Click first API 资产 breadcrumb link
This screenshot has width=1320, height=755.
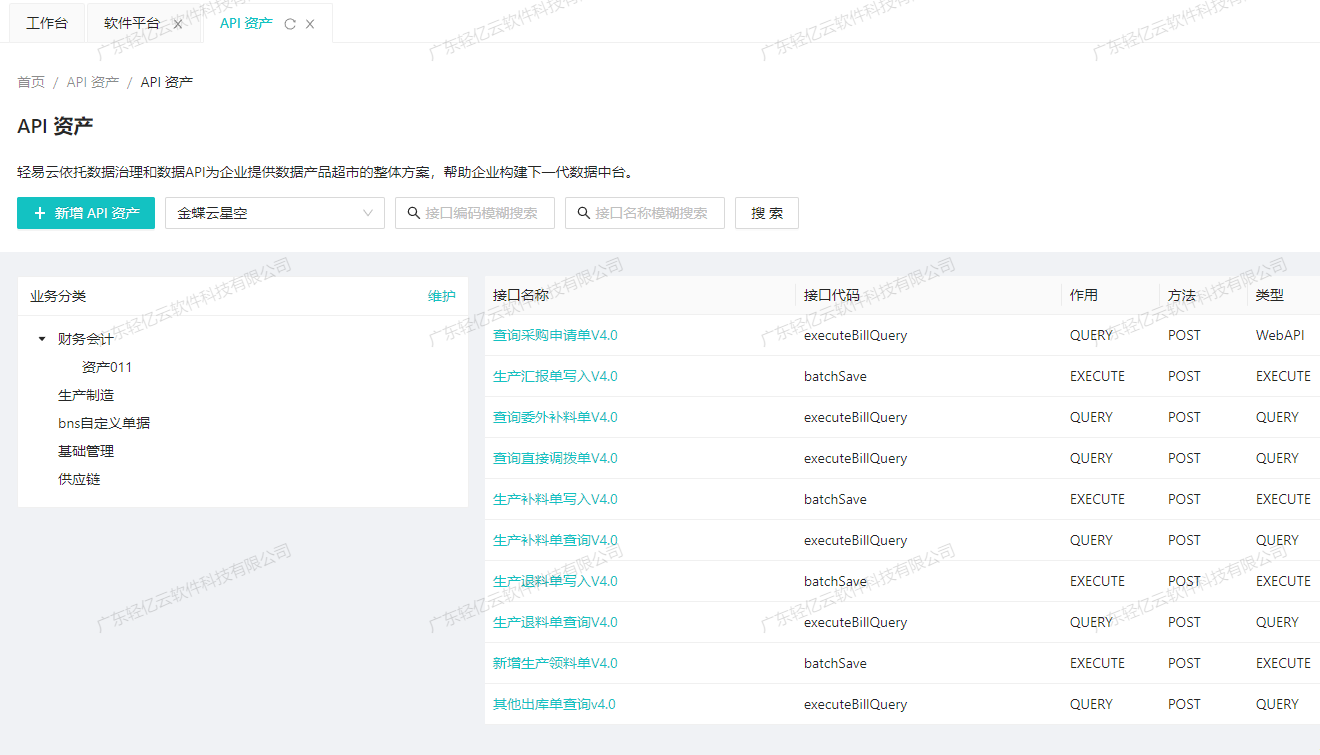coord(93,82)
